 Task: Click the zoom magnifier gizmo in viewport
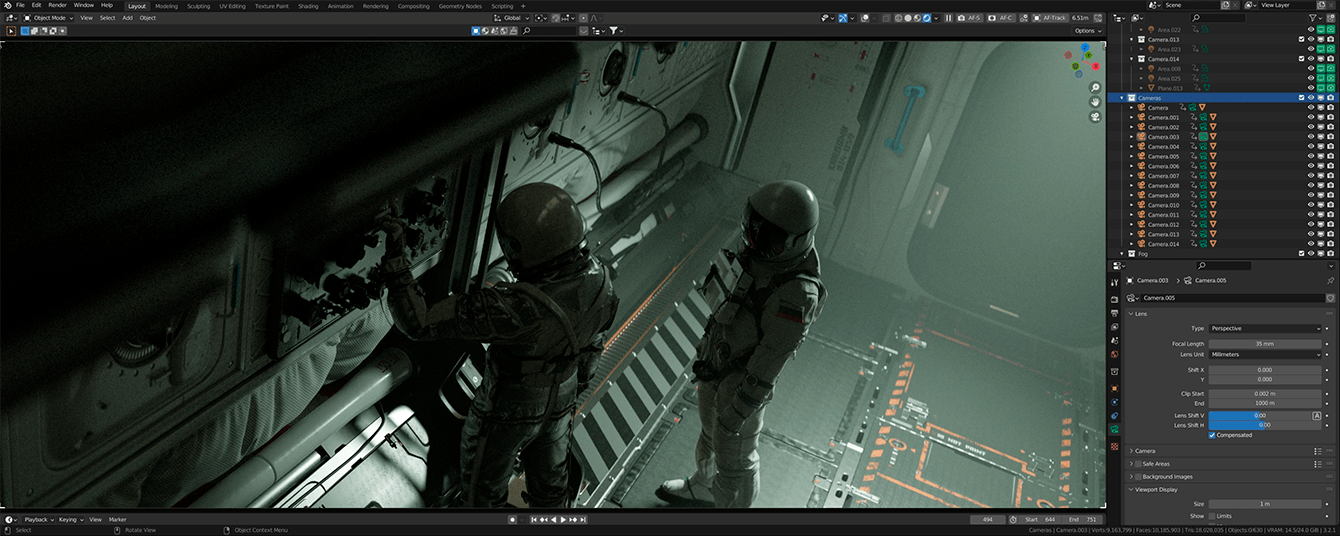(x=1095, y=88)
